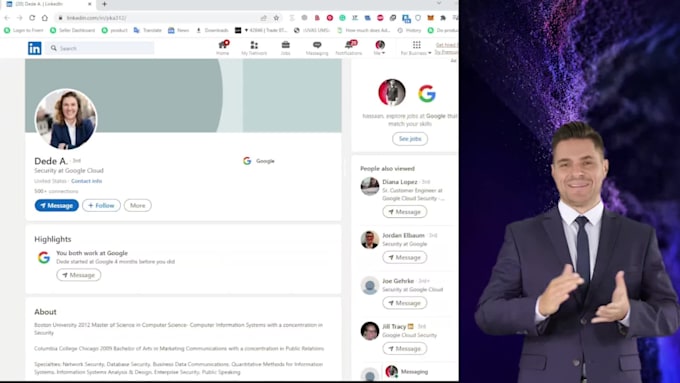Message Jordan Elbaum
The image size is (680, 383).
click(x=405, y=257)
